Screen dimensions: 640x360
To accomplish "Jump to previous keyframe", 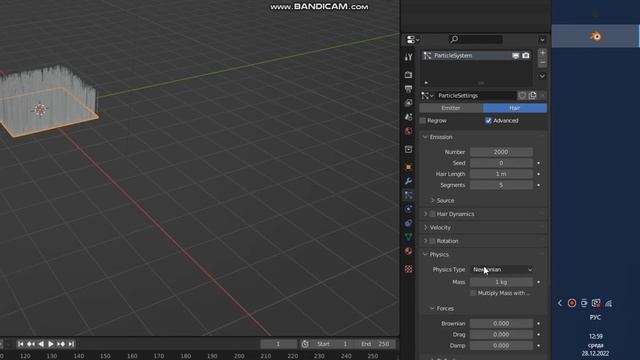I will pos(31,344).
